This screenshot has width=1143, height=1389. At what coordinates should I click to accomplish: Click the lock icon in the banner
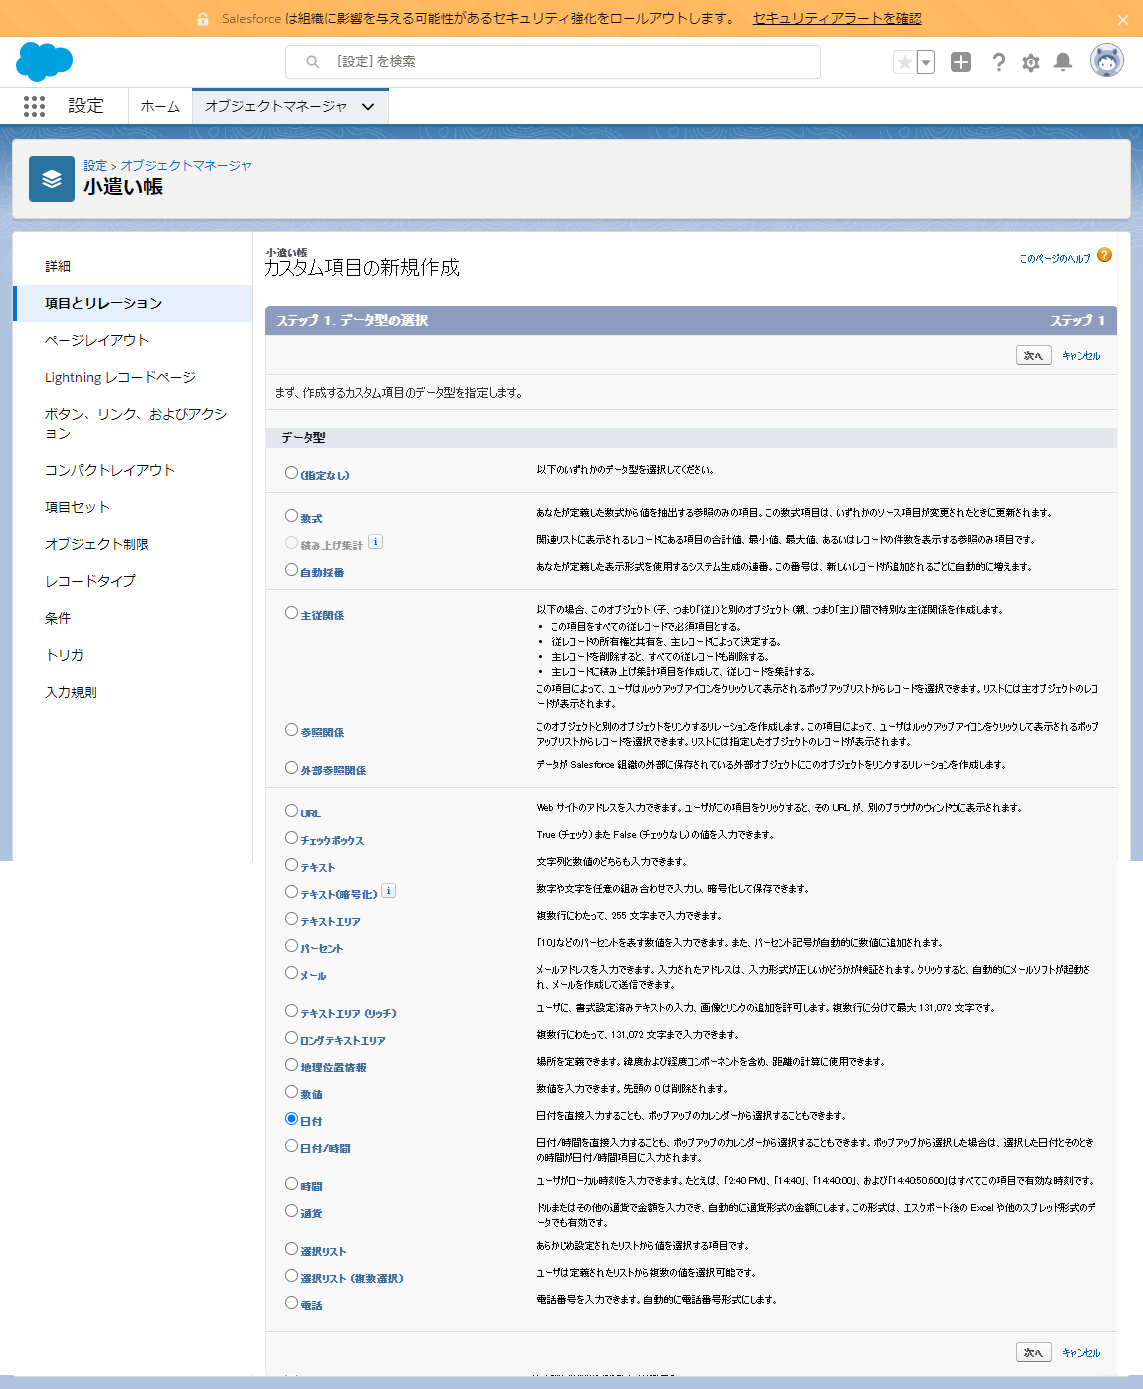pos(203,19)
